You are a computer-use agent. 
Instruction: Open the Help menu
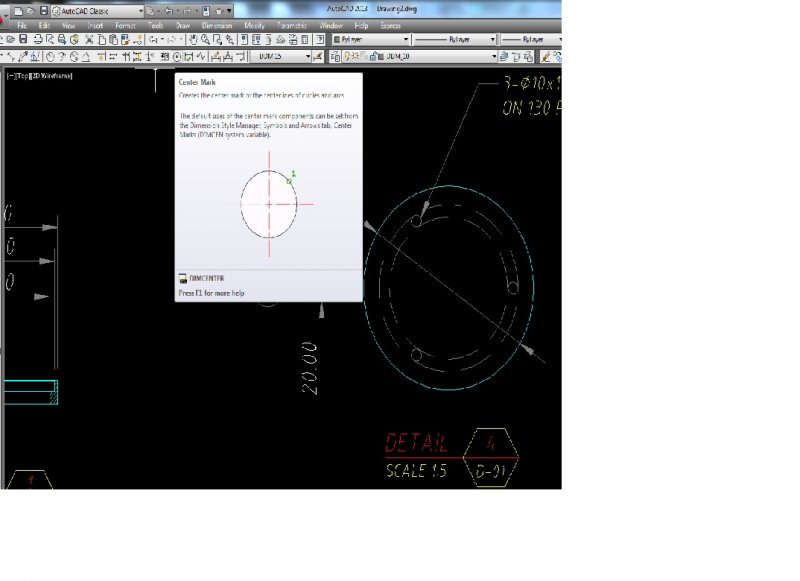pyautogui.click(x=361, y=26)
